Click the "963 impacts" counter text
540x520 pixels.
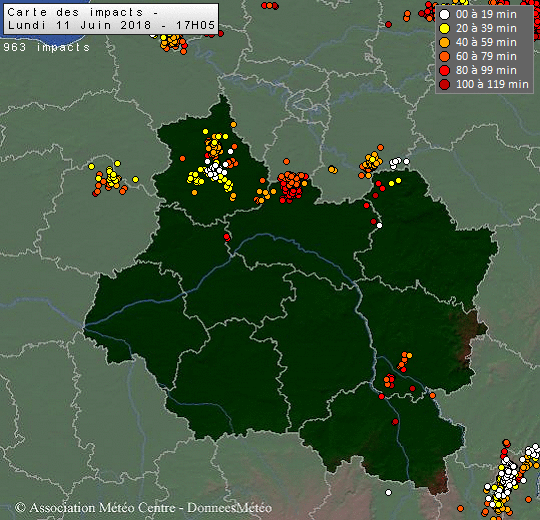point(46,47)
